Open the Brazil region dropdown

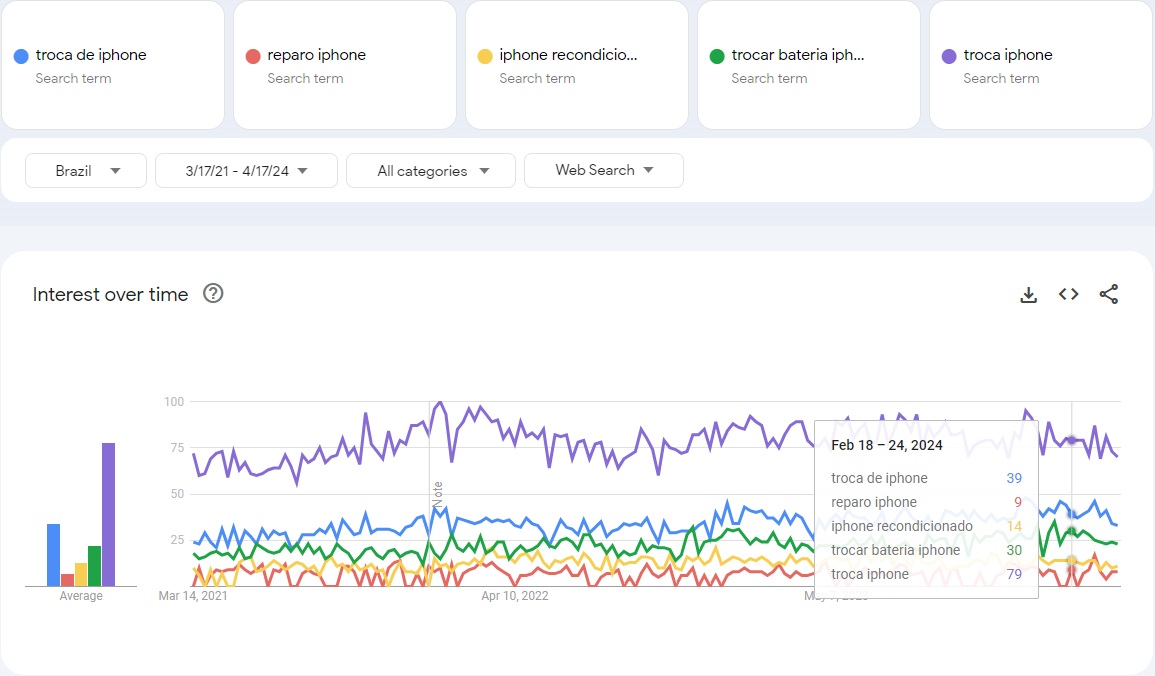86,171
